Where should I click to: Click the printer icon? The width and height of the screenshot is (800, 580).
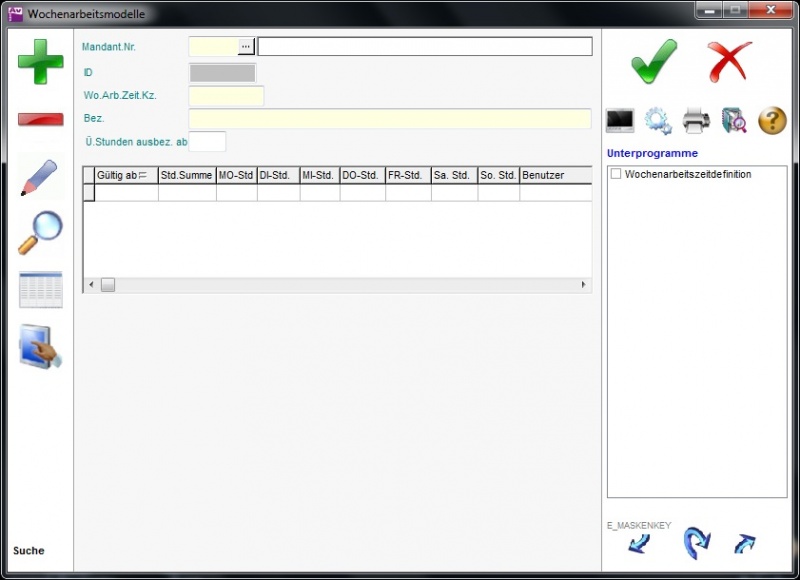click(696, 121)
